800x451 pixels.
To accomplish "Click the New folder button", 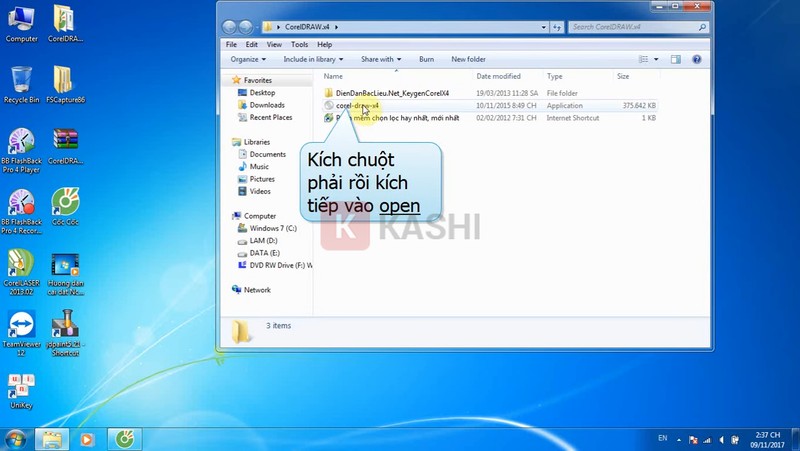I will [x=468, y=59].
